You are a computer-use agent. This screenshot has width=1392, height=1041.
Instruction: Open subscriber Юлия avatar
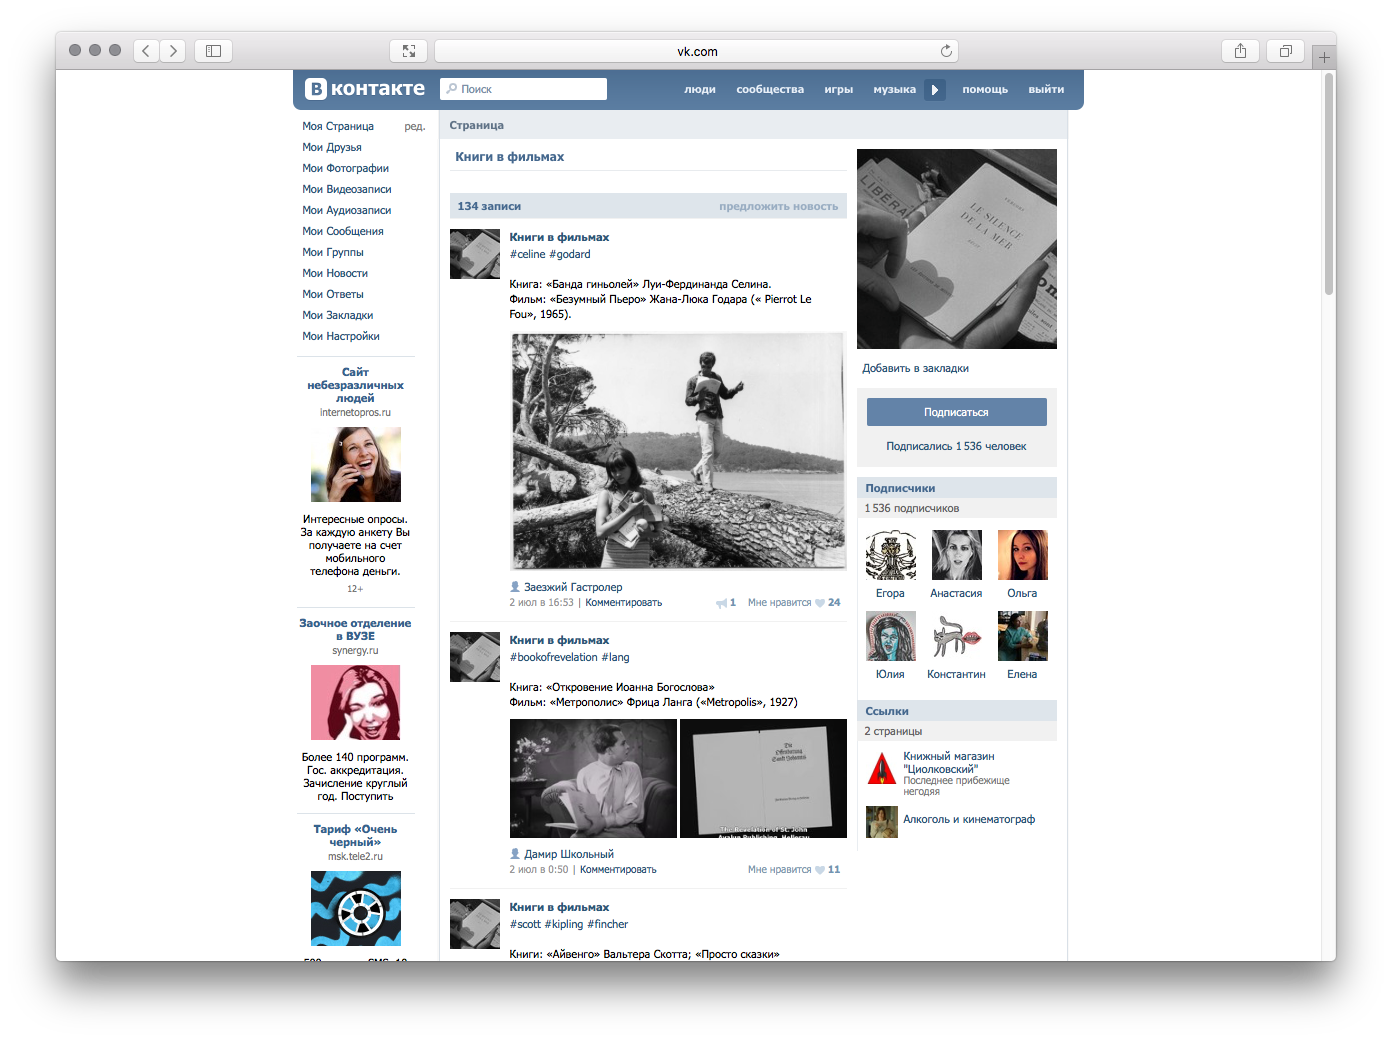click(x=890, y=636)
